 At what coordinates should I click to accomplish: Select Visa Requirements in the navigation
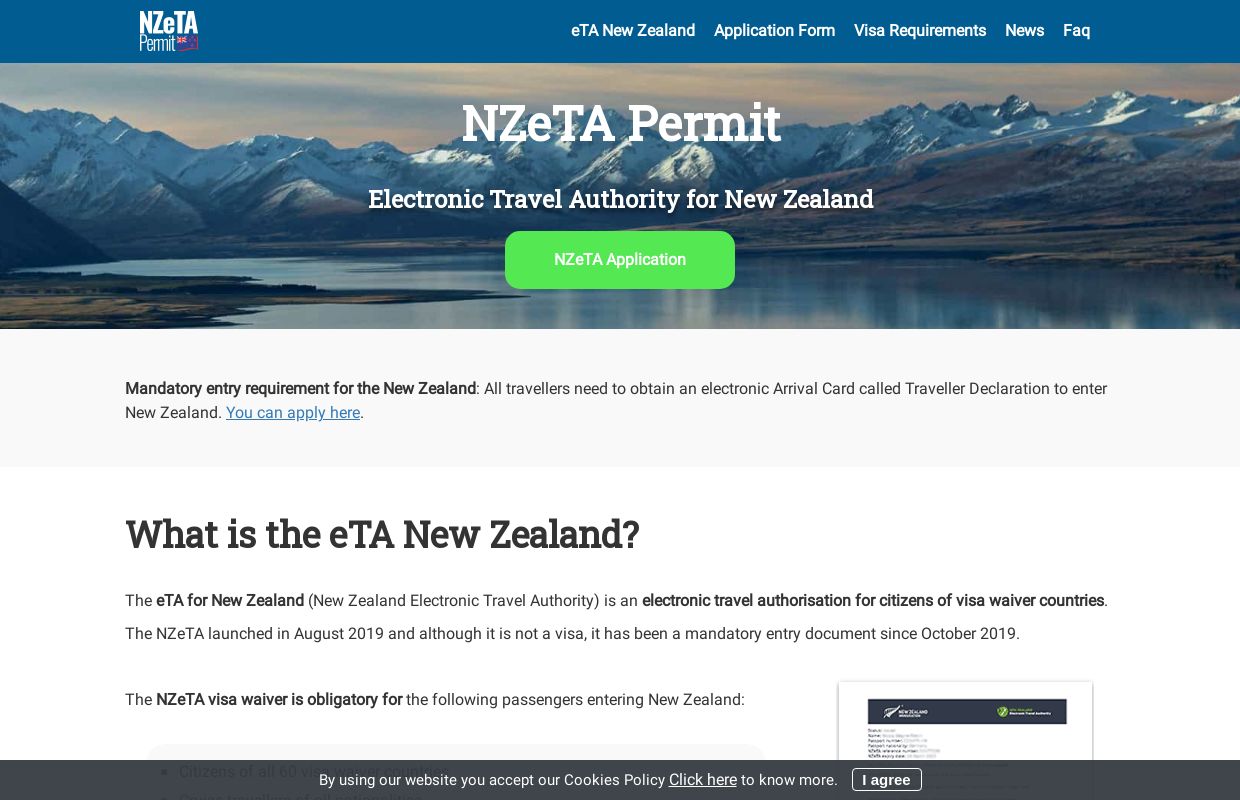[920, 31]
